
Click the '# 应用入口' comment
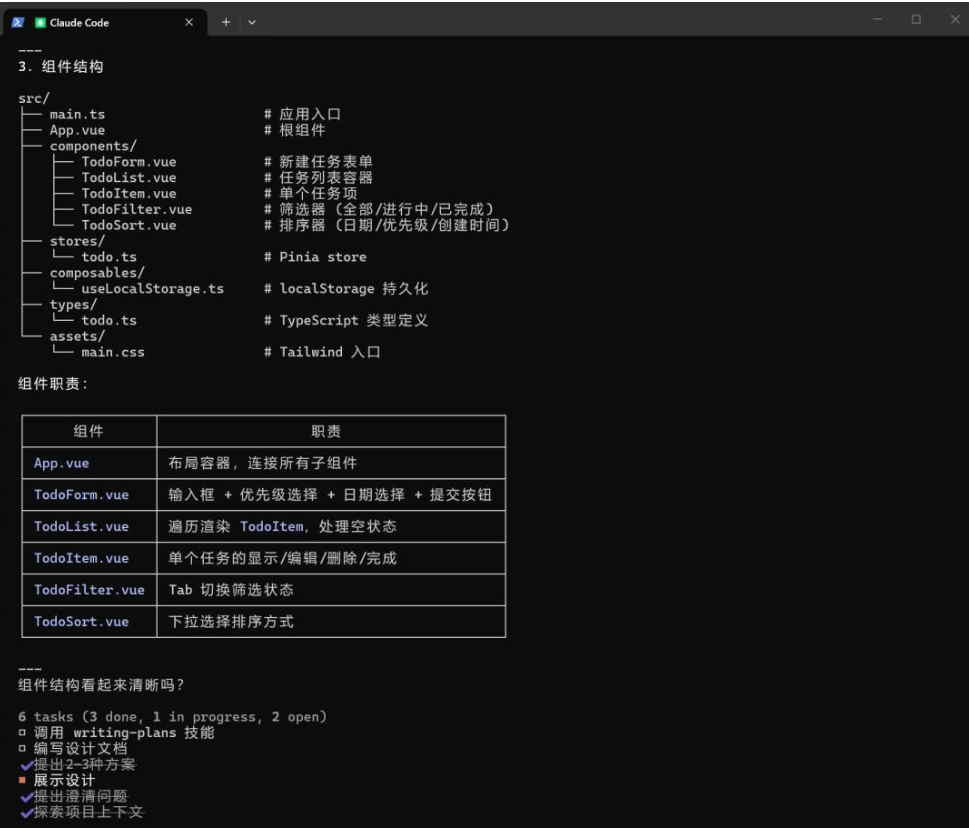click(x=302, y=114)
